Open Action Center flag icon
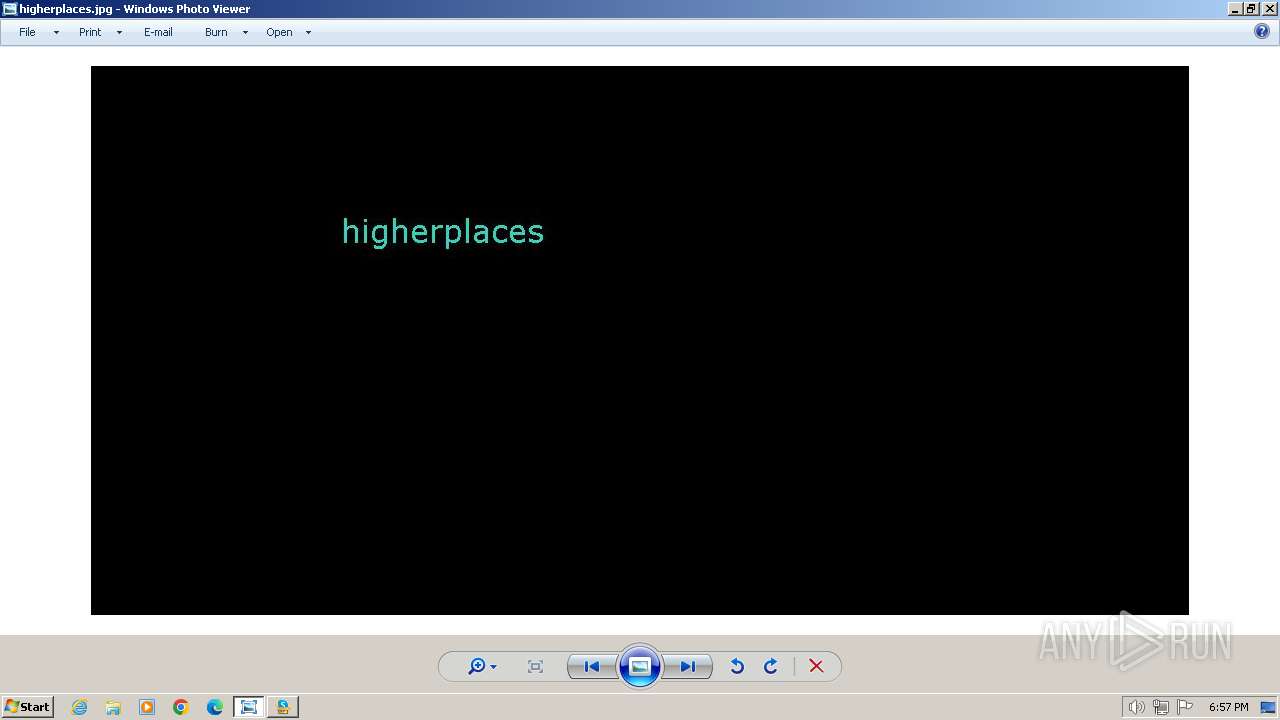This screenshot has width=1280, height=720. click(1185, 707)
